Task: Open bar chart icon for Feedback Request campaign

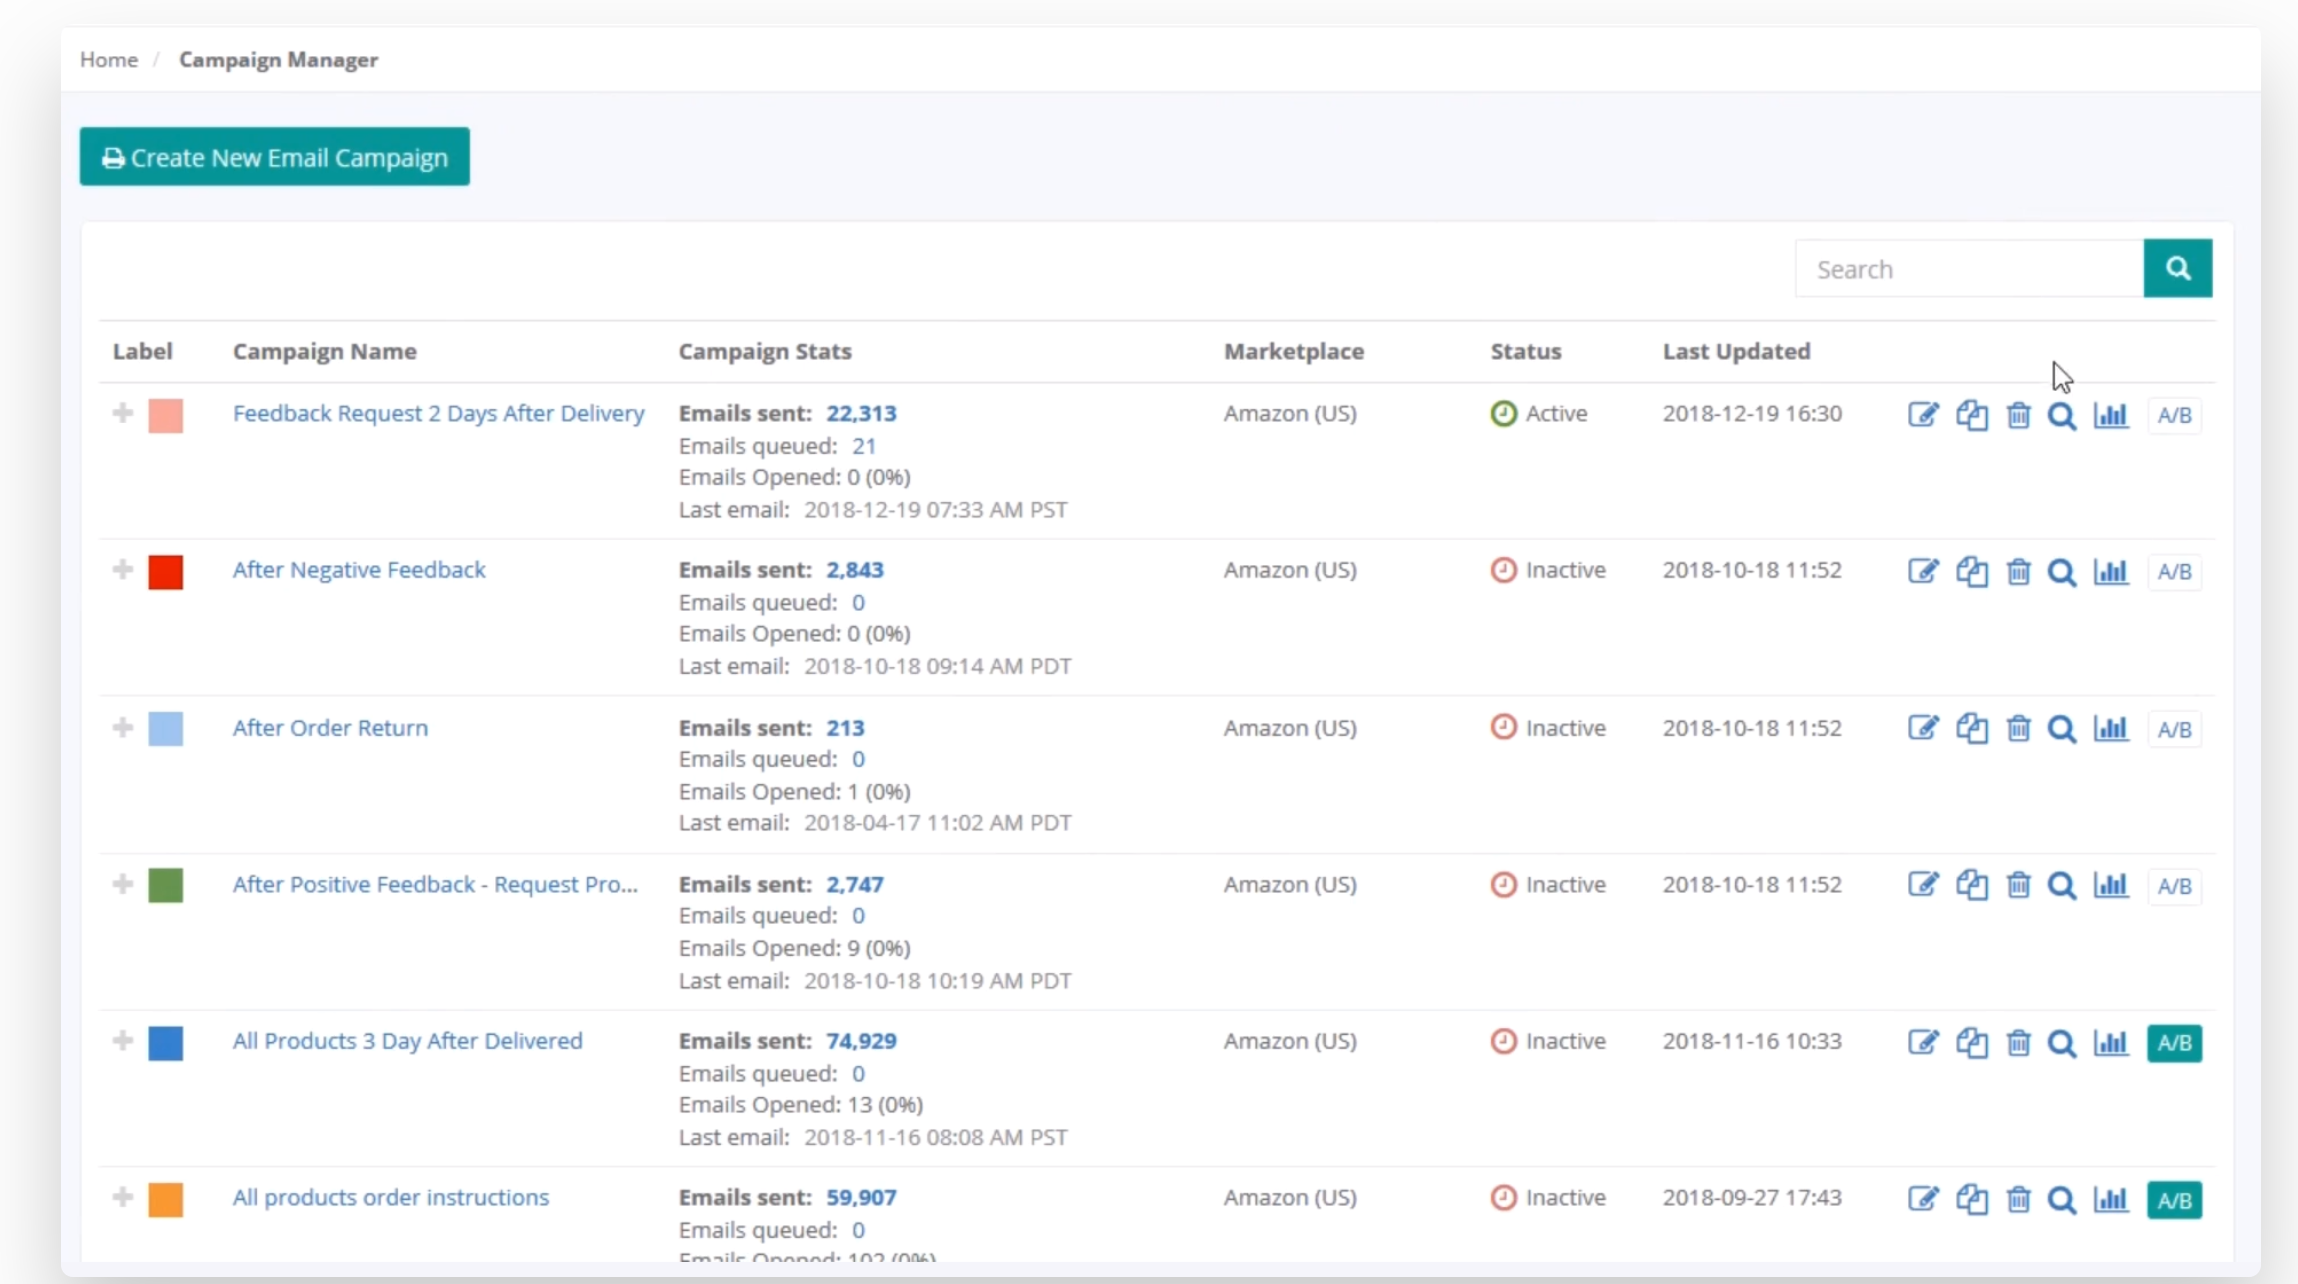Action: pyautogui.click(x=2110, y=414)
